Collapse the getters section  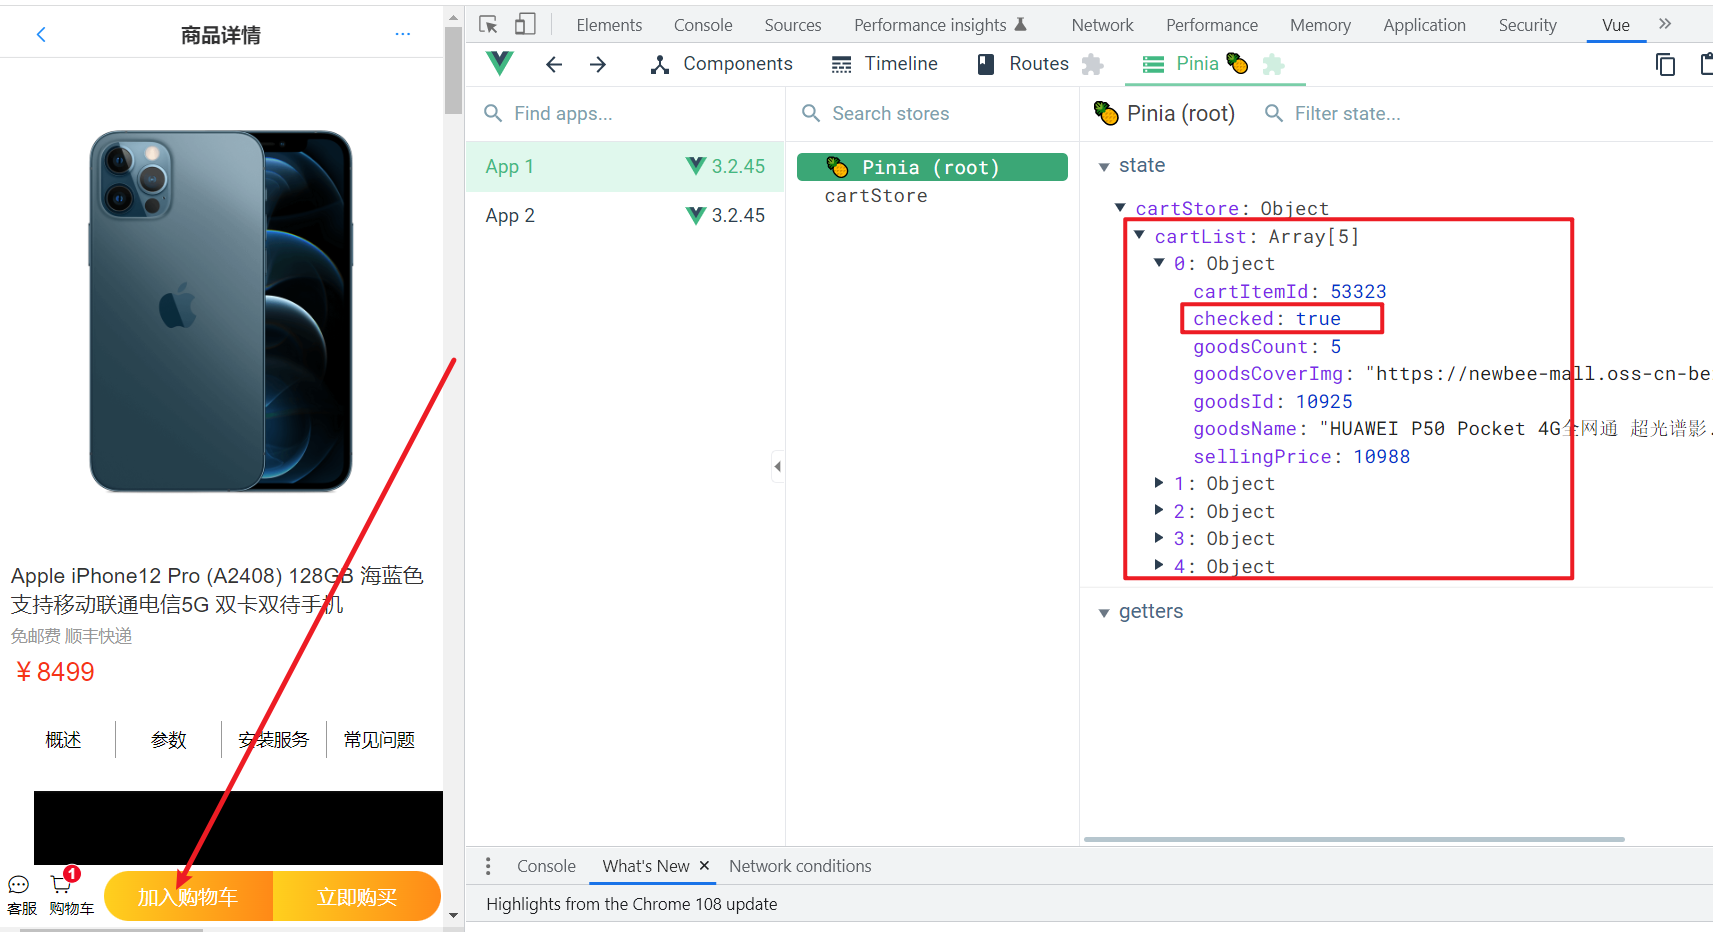pos(1104,612)
